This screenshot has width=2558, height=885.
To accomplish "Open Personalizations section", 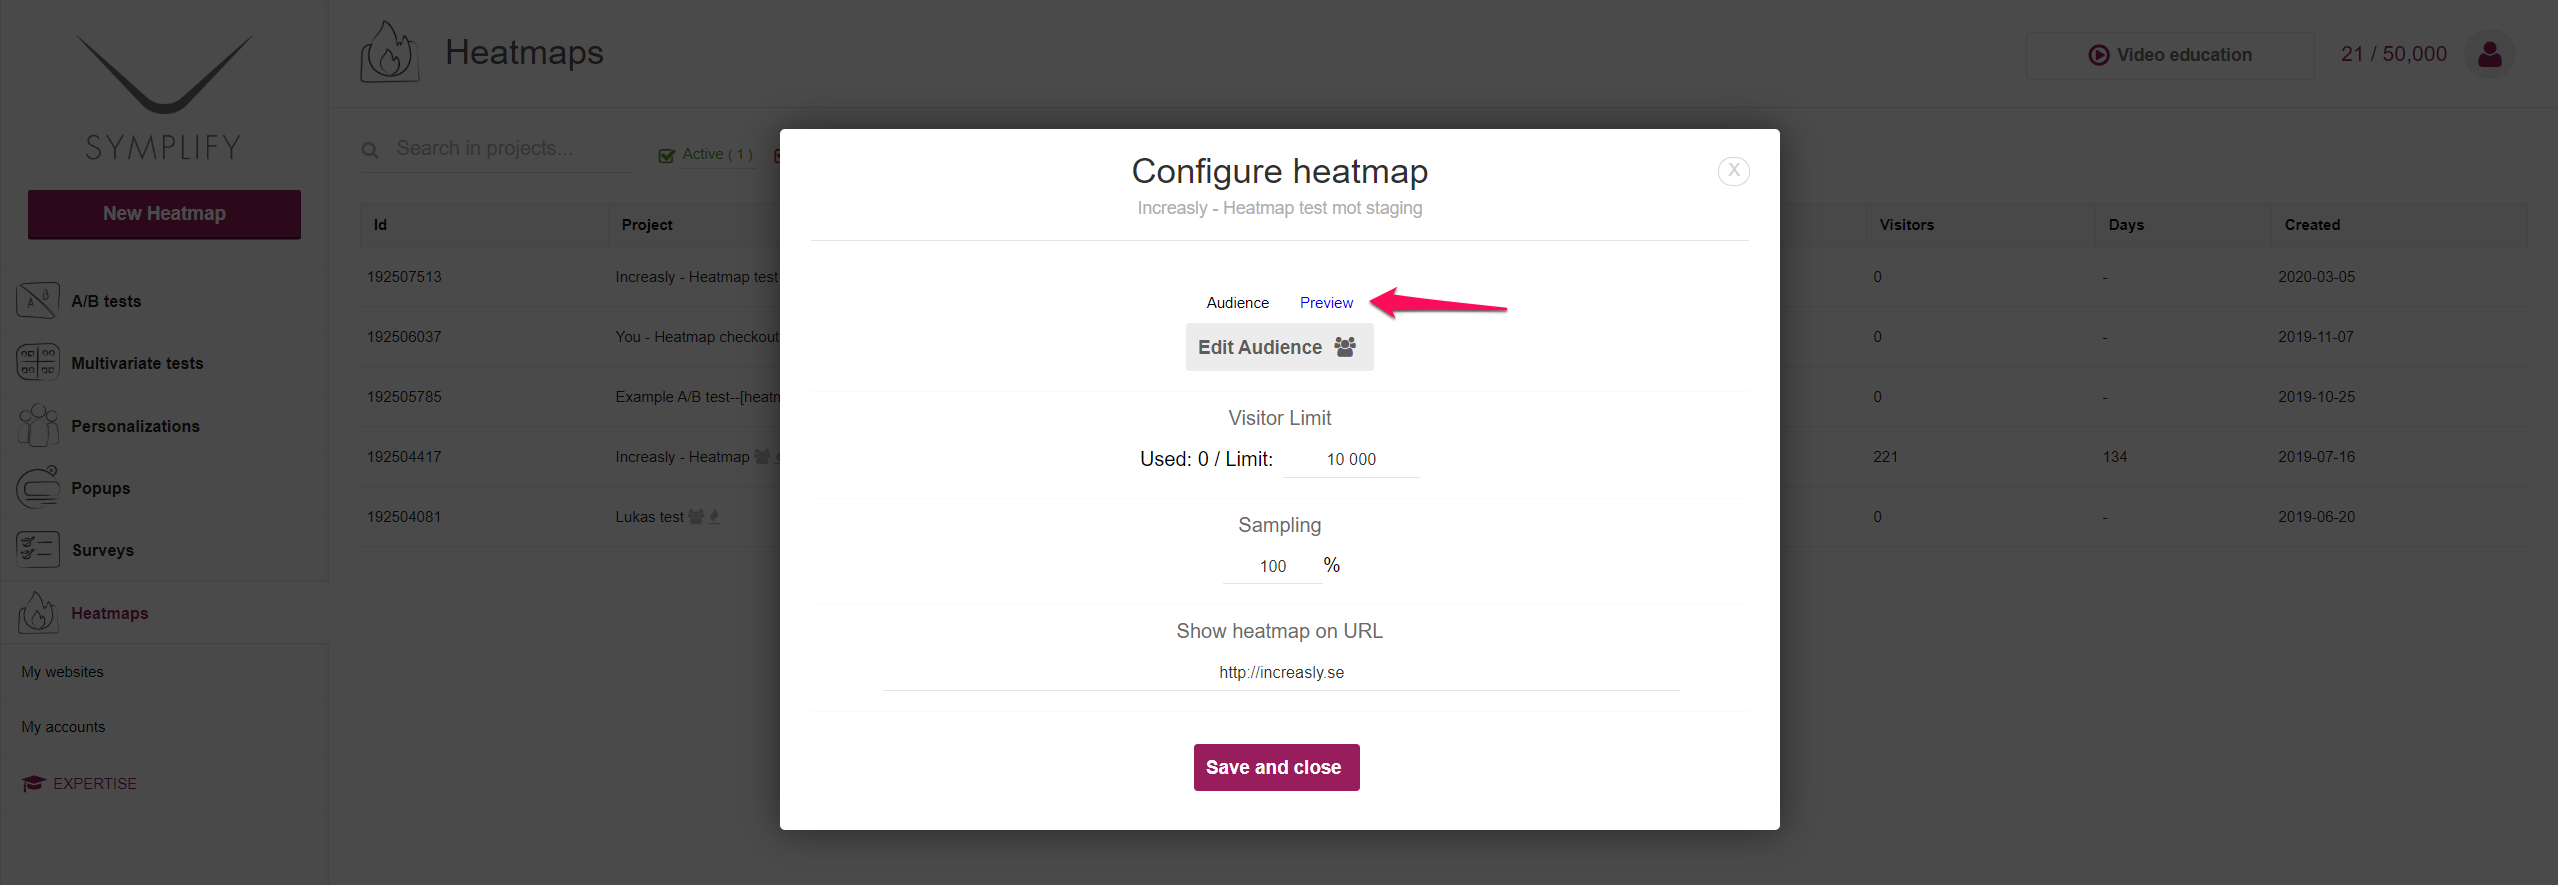I will [x=135, y=426].
